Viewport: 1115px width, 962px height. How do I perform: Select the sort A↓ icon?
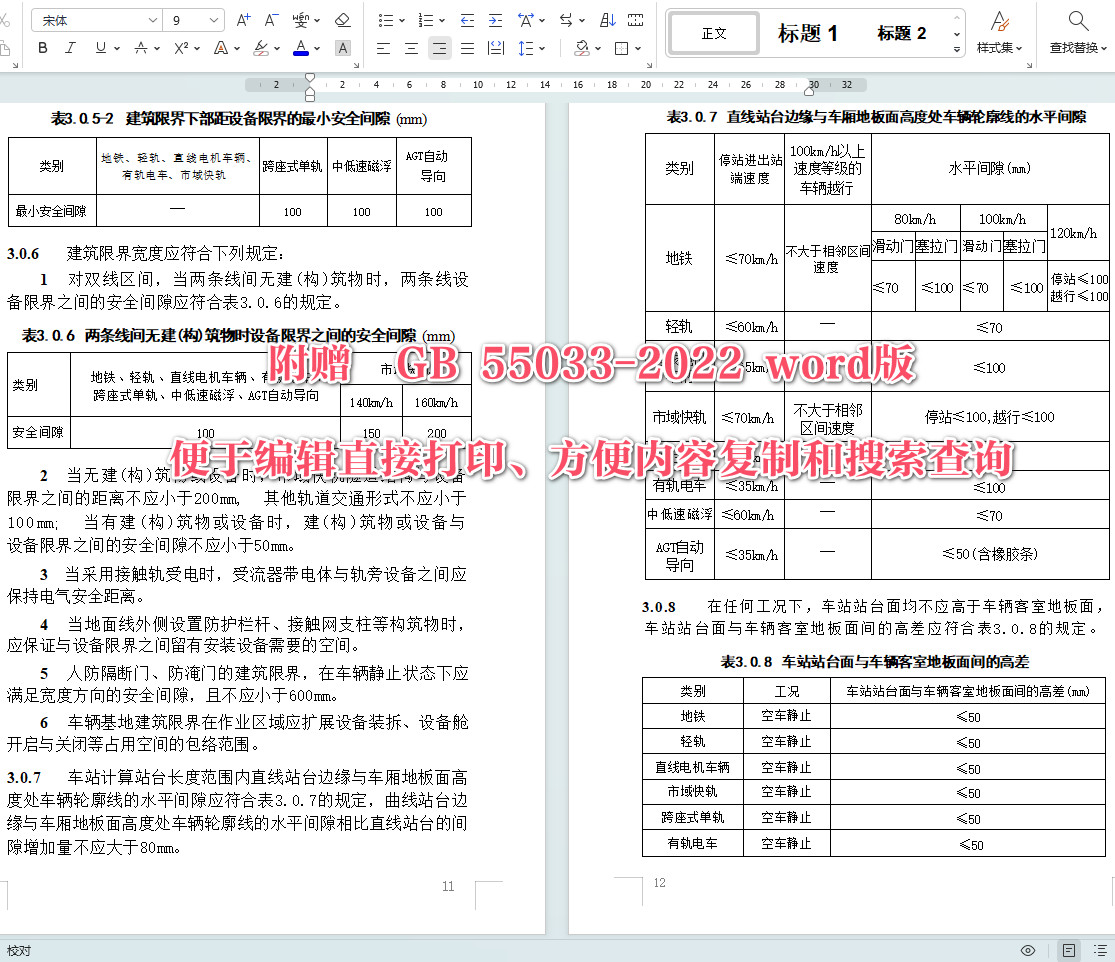pyautogui.click(x=608, y=19)
